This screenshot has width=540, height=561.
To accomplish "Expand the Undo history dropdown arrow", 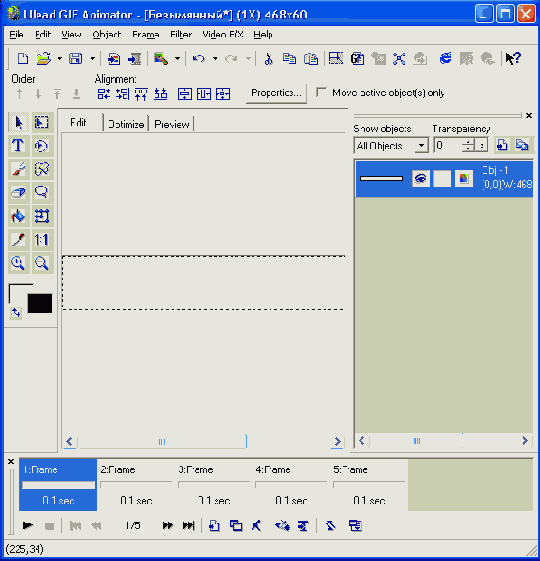I will (x=215, y=58).
